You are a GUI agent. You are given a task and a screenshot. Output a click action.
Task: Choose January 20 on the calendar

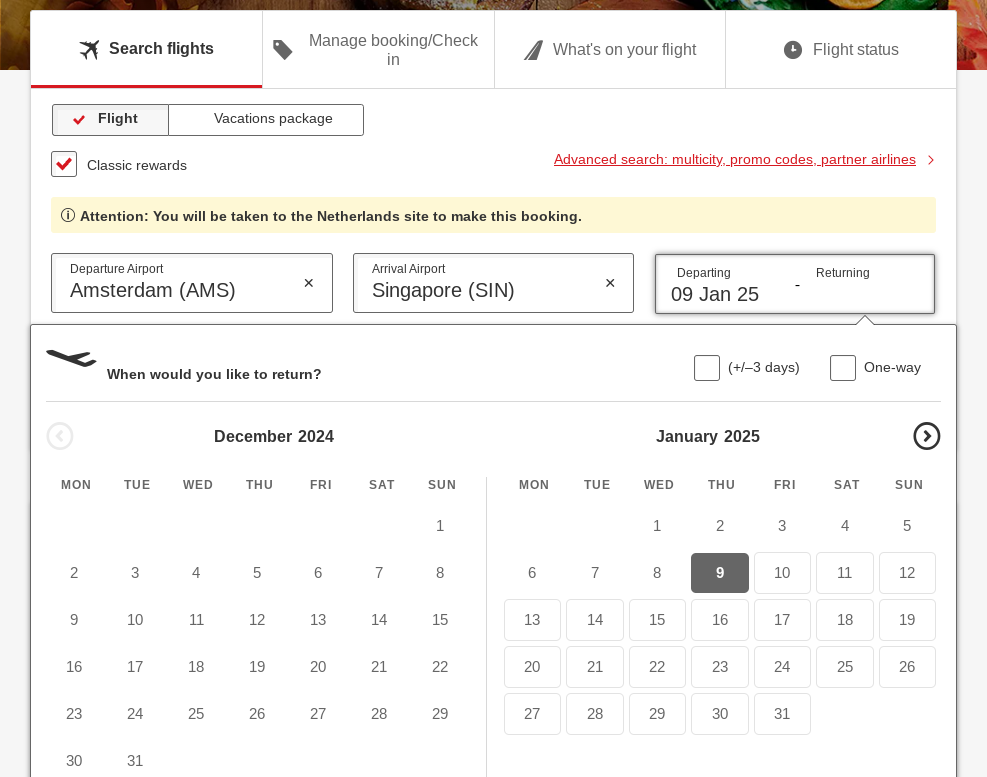532,667
